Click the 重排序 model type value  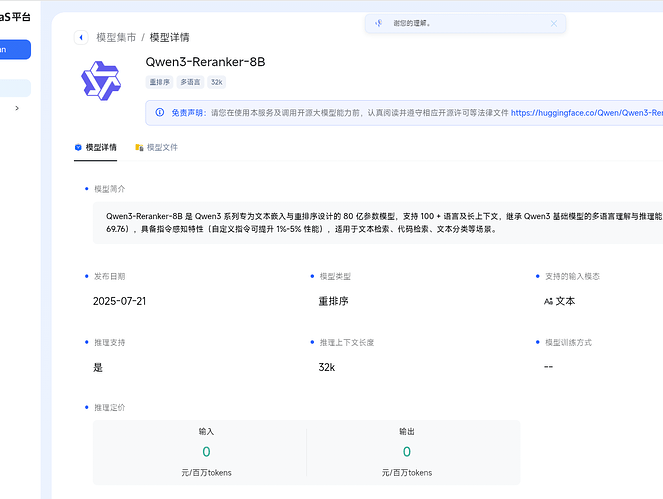(333, 301)
